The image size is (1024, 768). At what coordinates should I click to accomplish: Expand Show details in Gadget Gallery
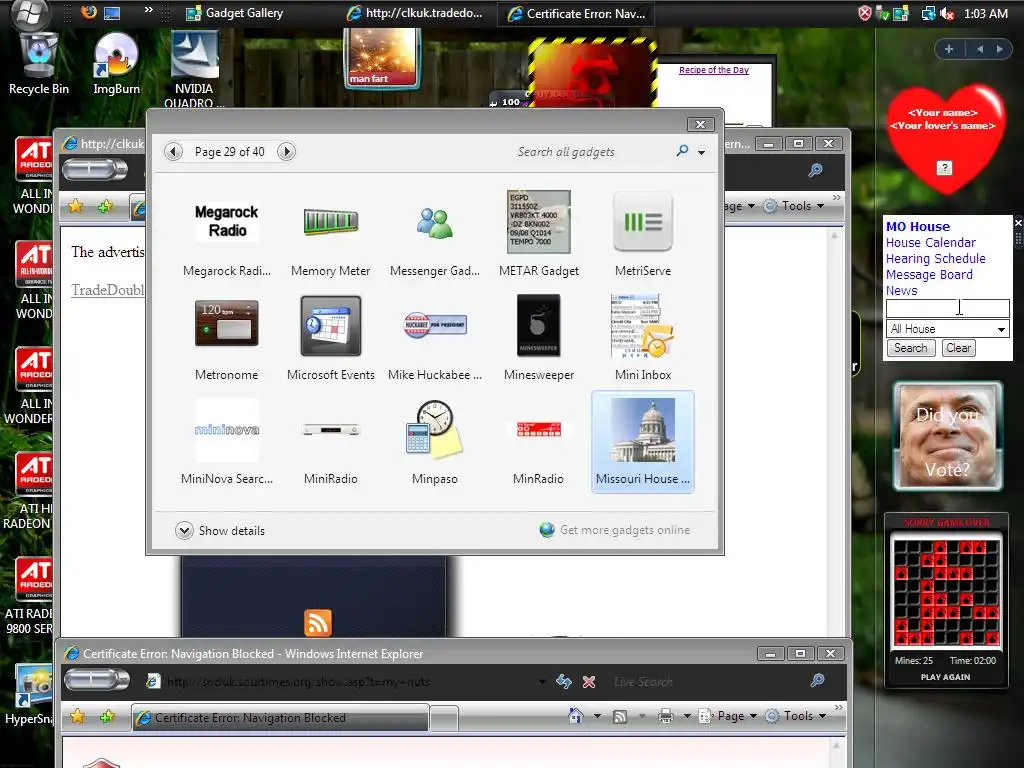tap(220, 530)
